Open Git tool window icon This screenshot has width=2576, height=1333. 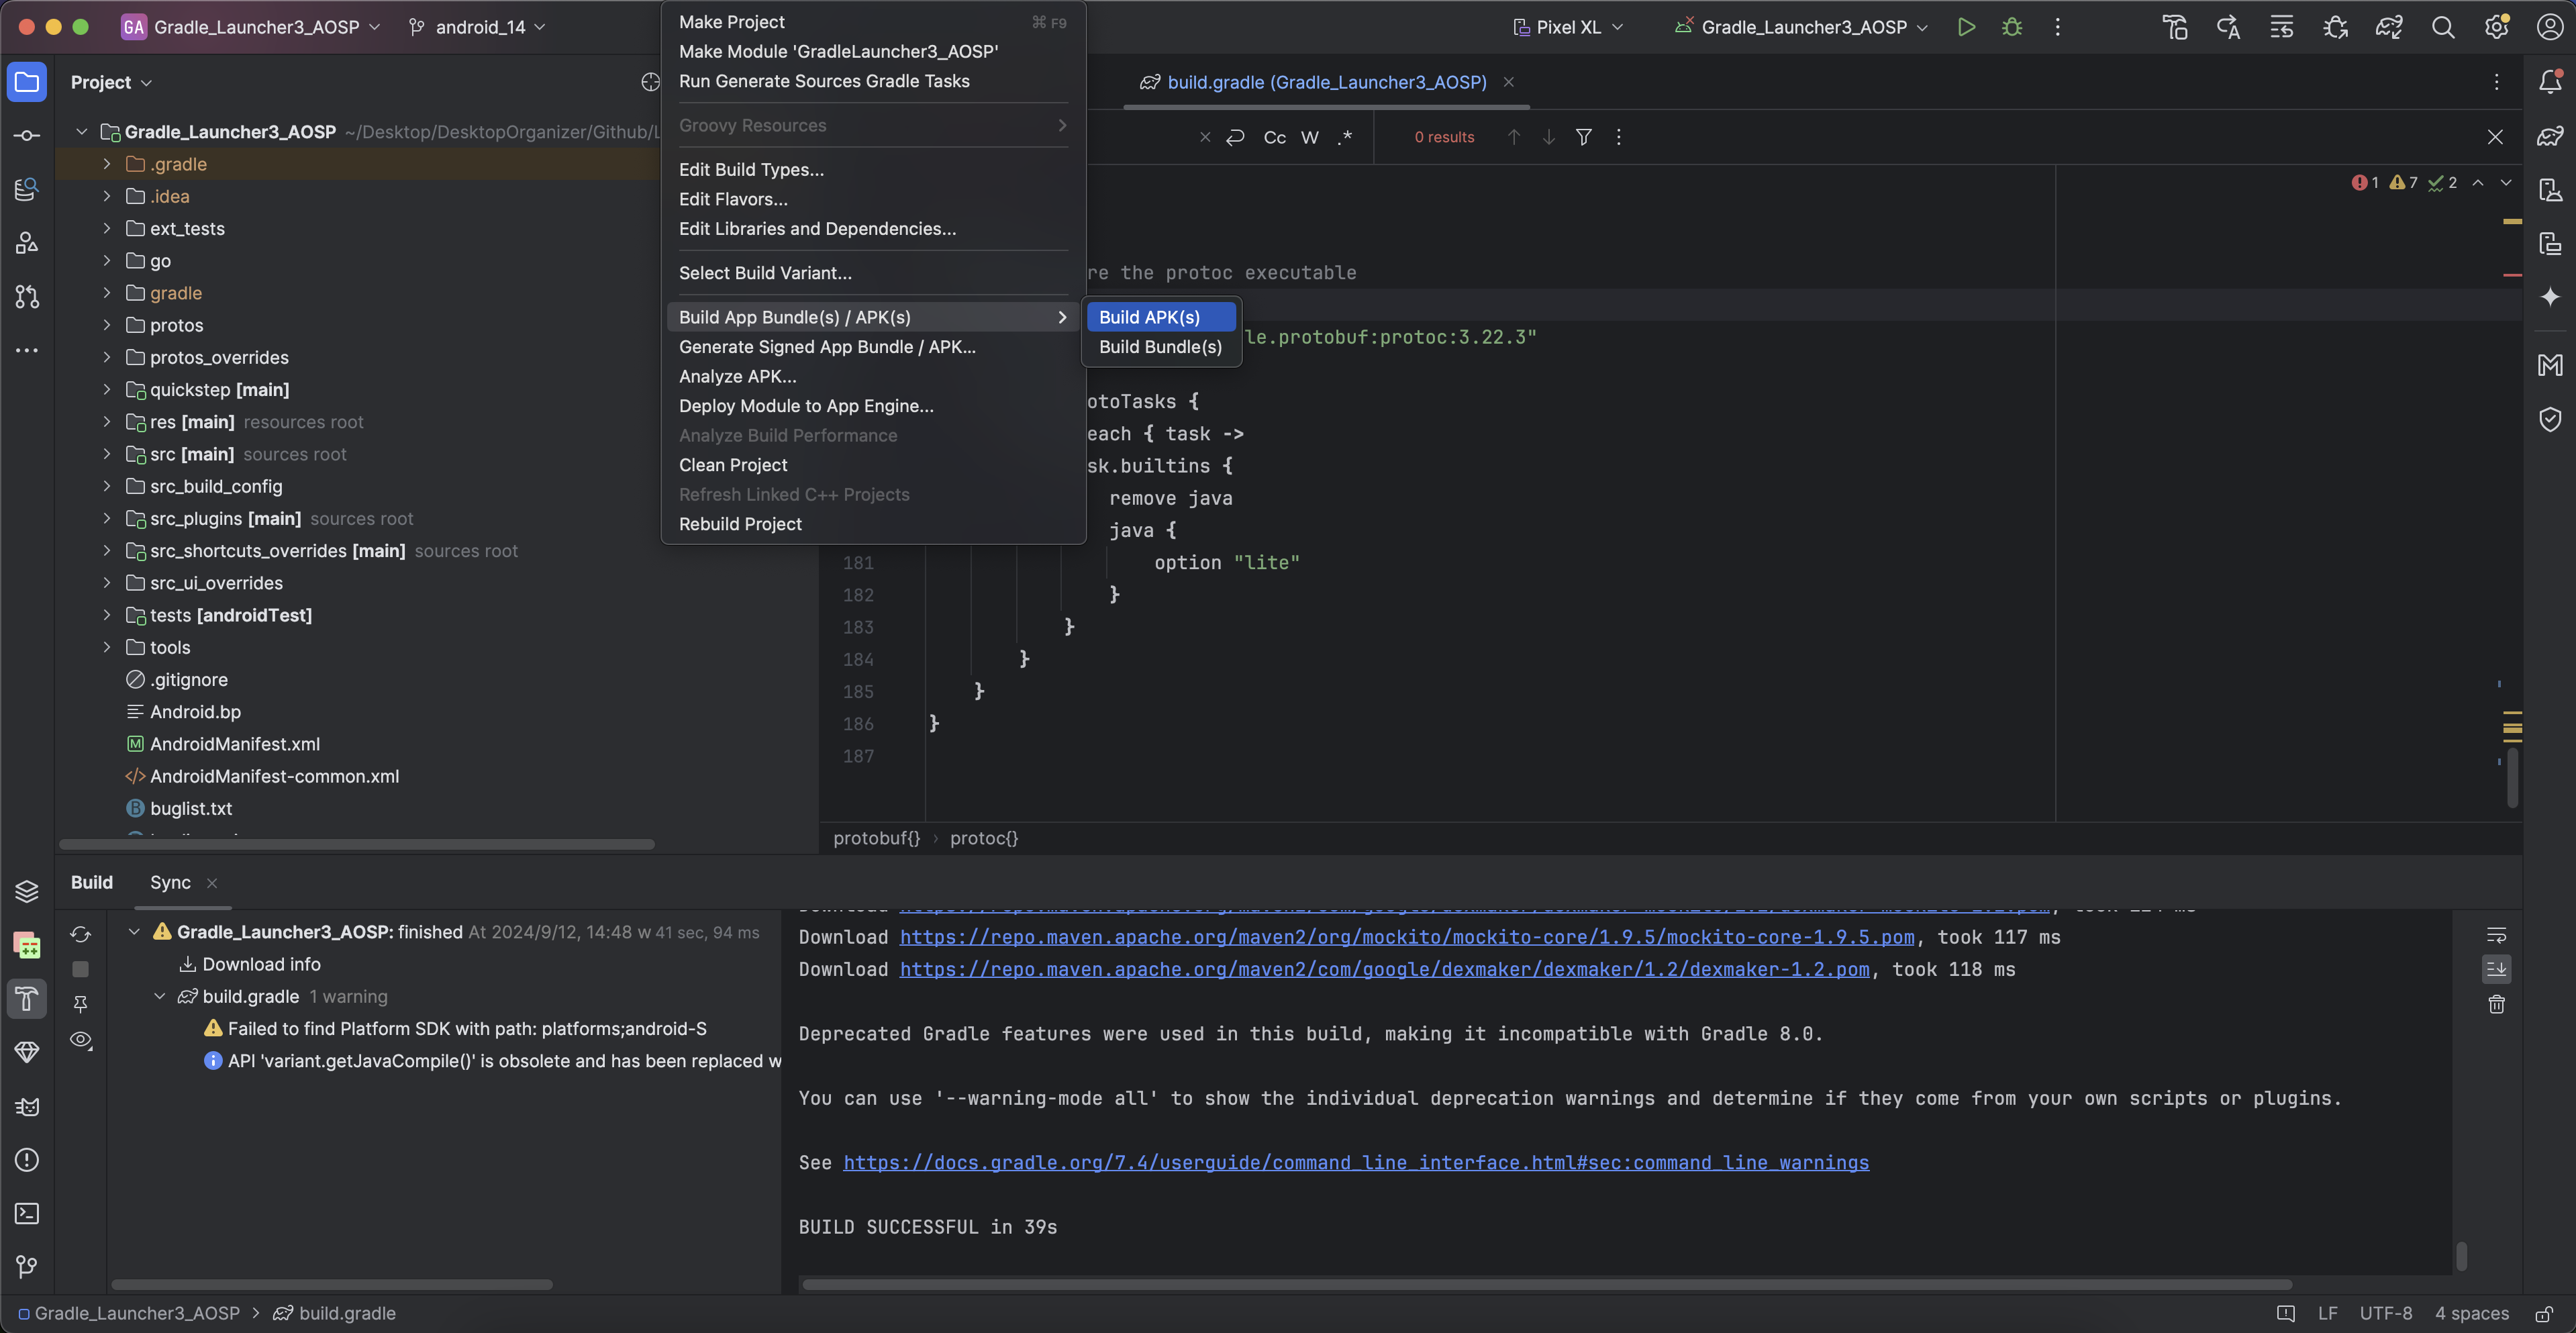click(x=27, y=1267)
